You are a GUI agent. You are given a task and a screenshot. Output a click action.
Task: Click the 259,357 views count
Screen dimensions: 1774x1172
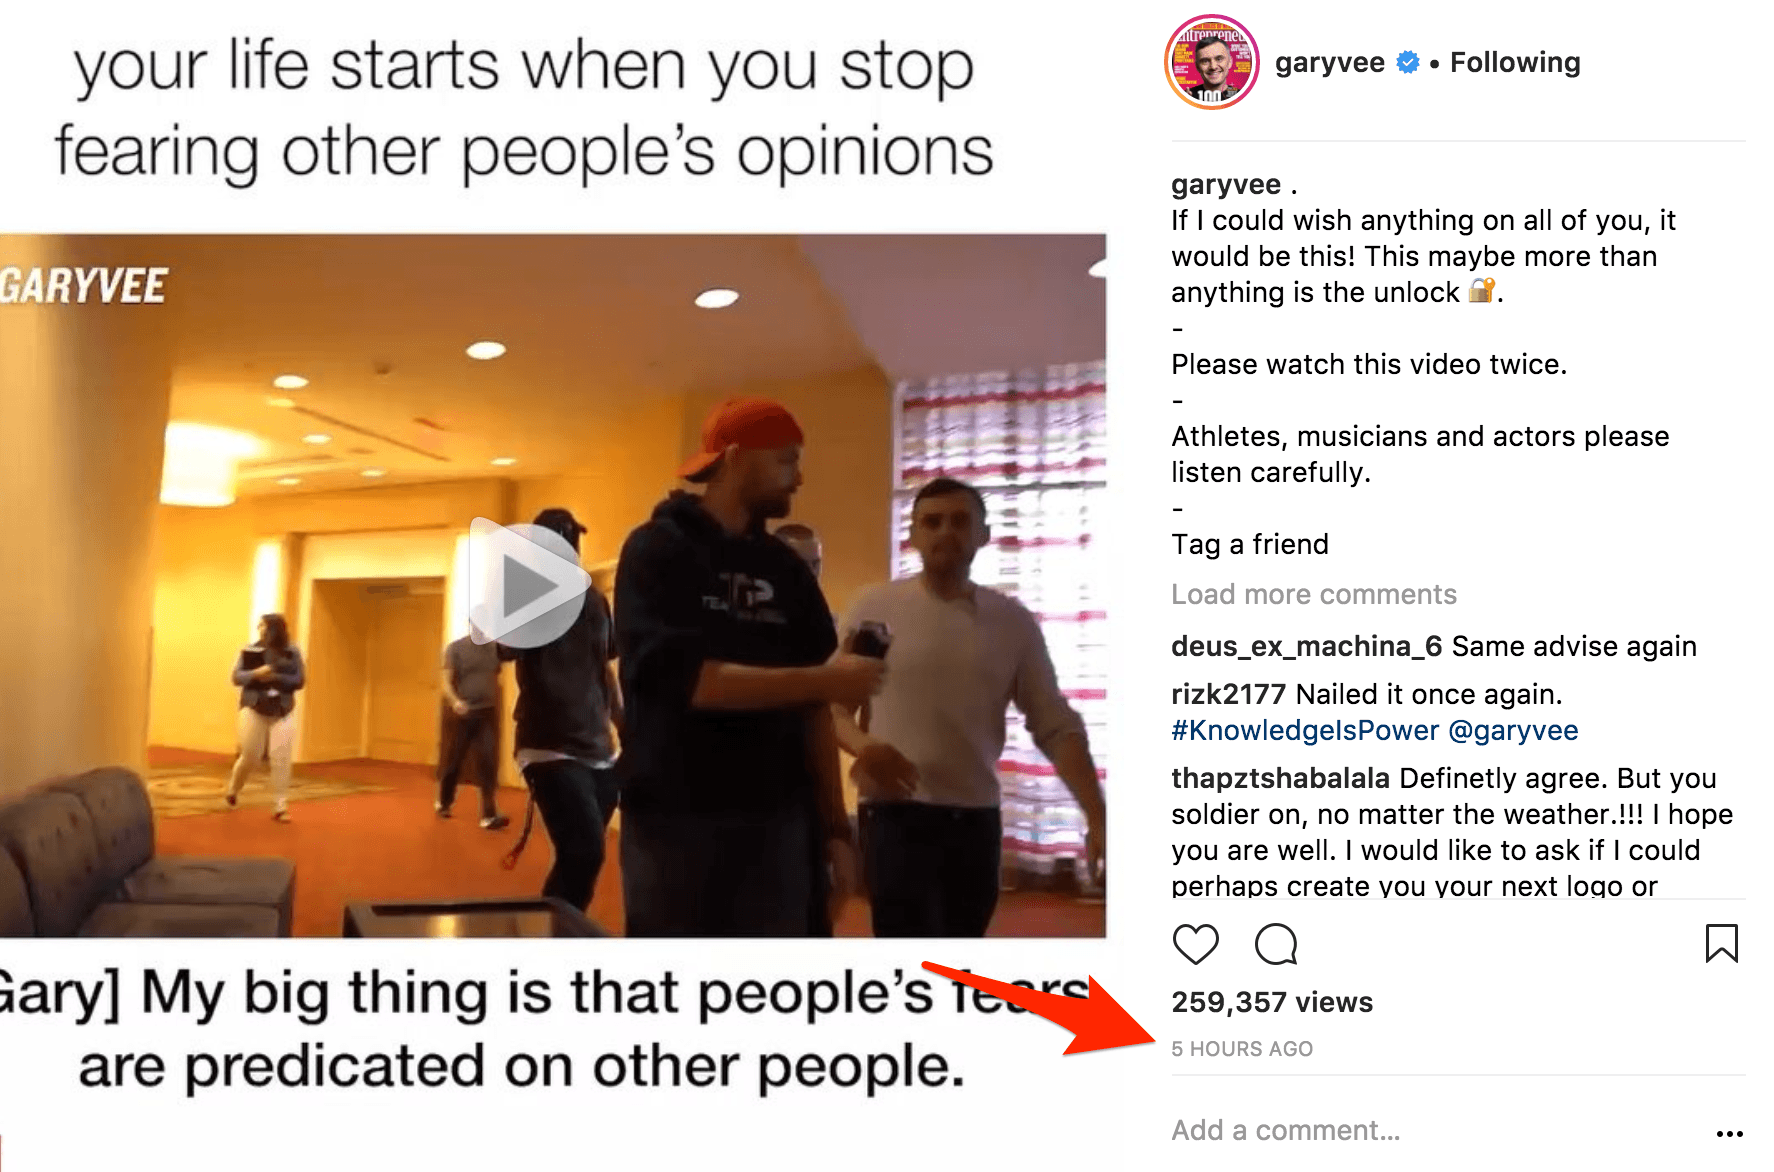(1272, 1002)
